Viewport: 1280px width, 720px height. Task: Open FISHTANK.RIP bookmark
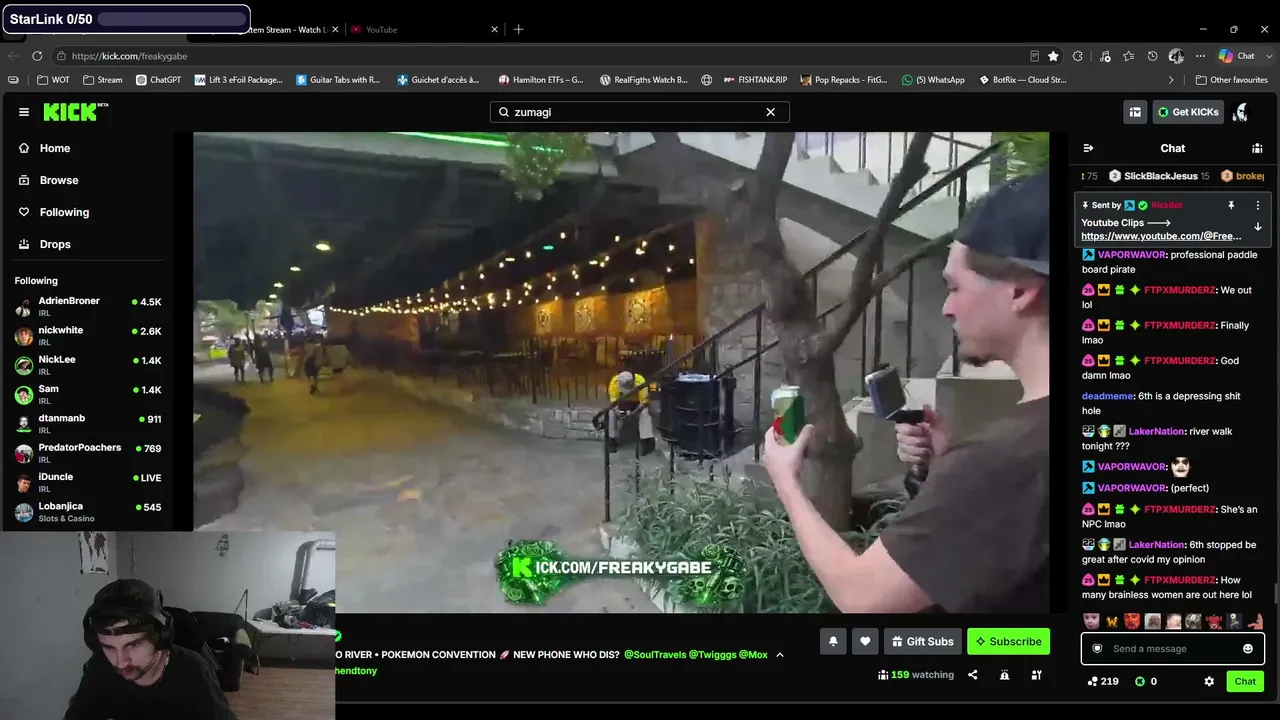coord(755,80)
